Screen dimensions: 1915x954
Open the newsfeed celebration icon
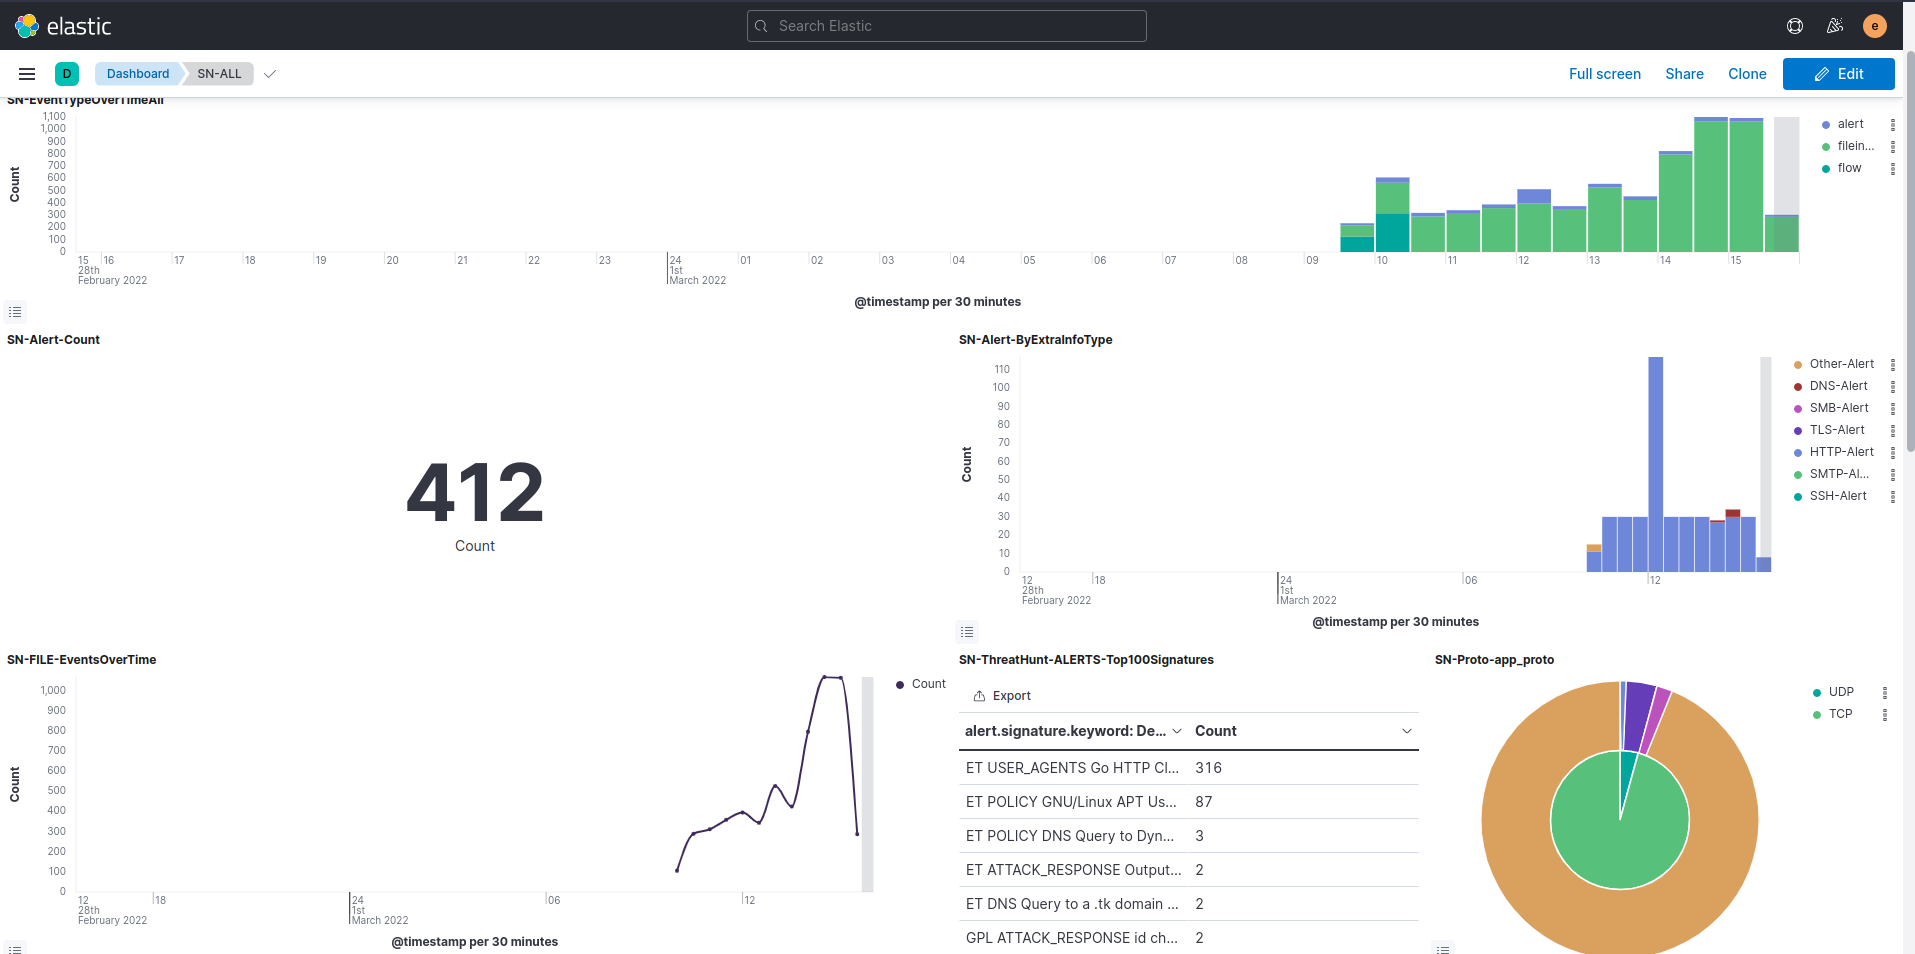[1835, 26]
